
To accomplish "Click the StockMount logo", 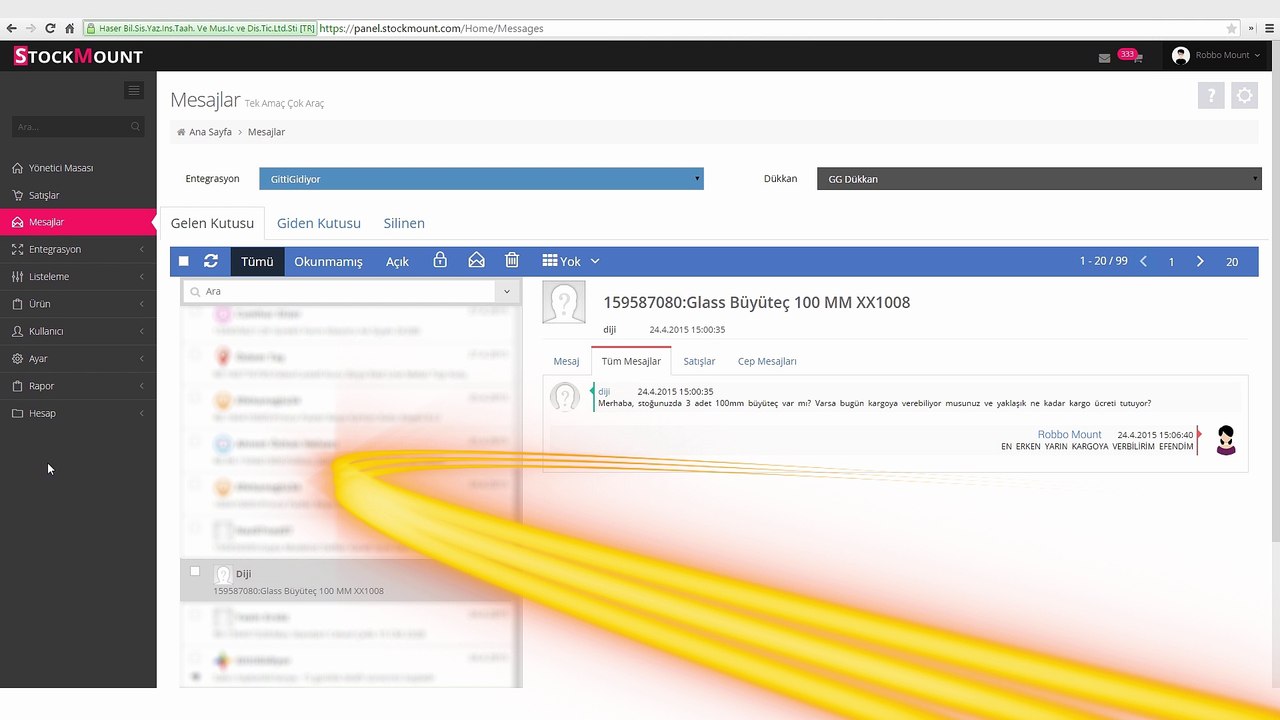I will [x=78, y=56].
